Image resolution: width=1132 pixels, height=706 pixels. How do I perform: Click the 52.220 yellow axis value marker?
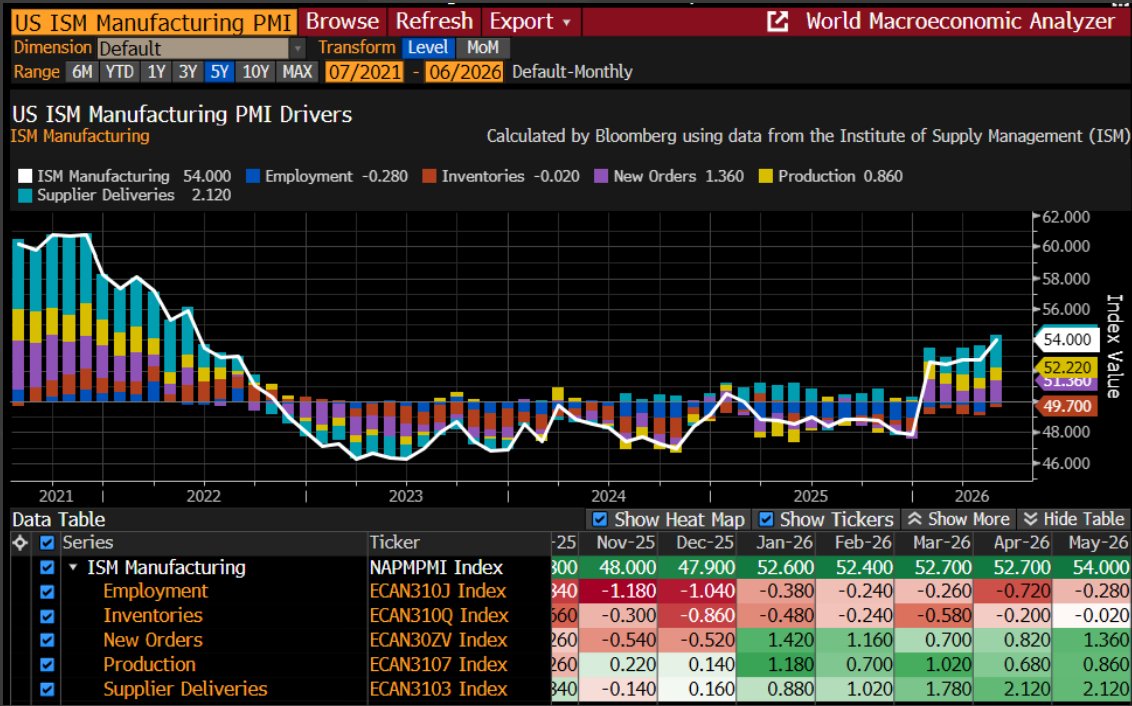1067,367
